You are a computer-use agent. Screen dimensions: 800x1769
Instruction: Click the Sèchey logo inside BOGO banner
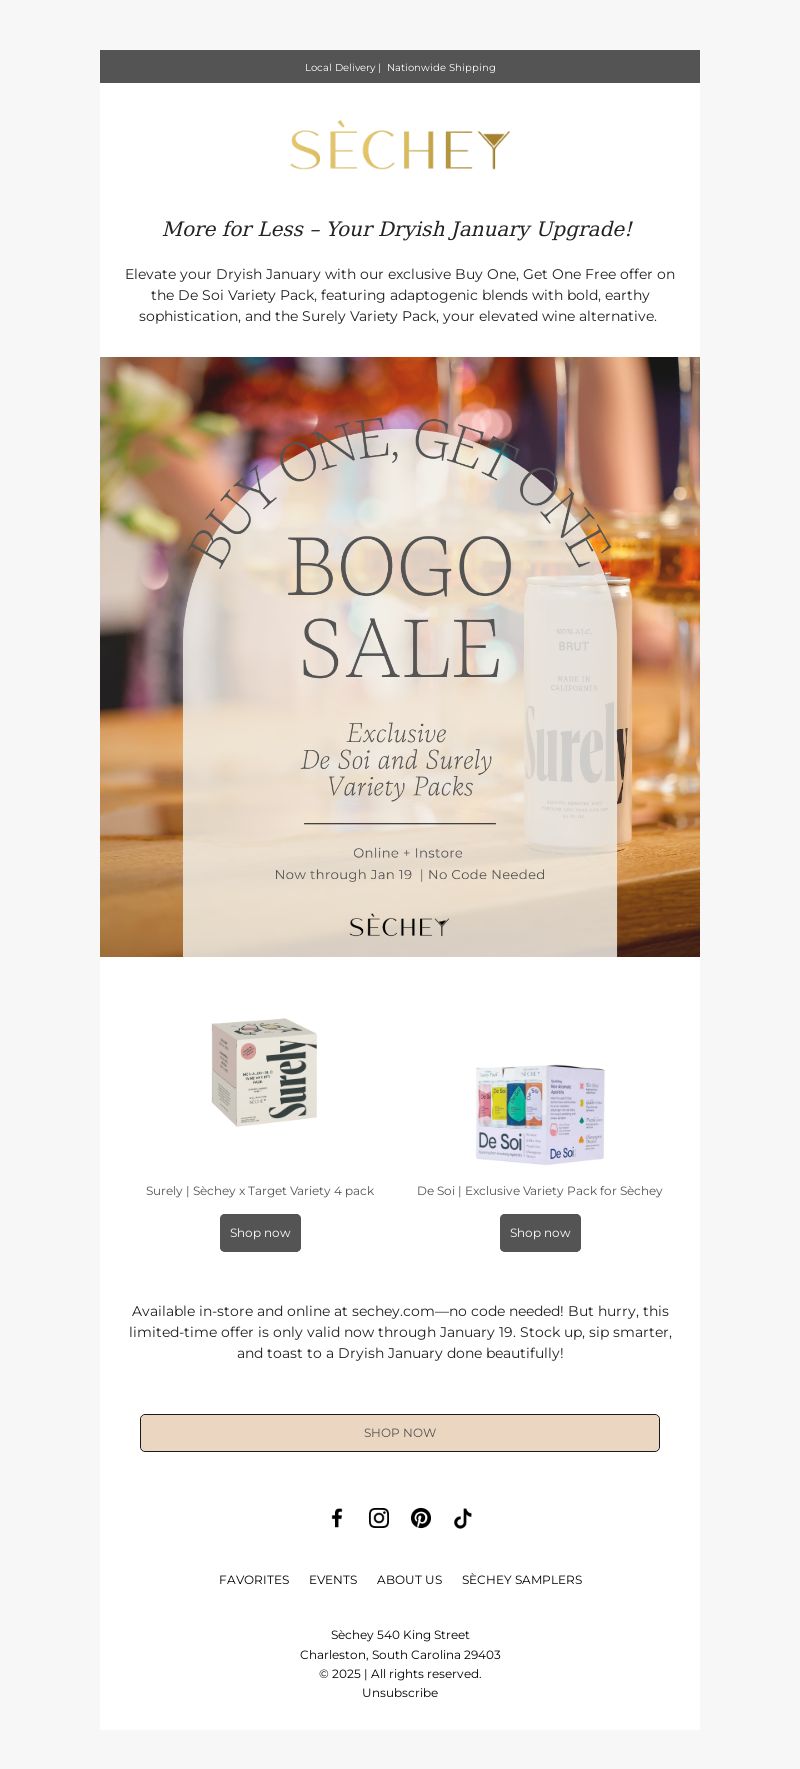400,926
